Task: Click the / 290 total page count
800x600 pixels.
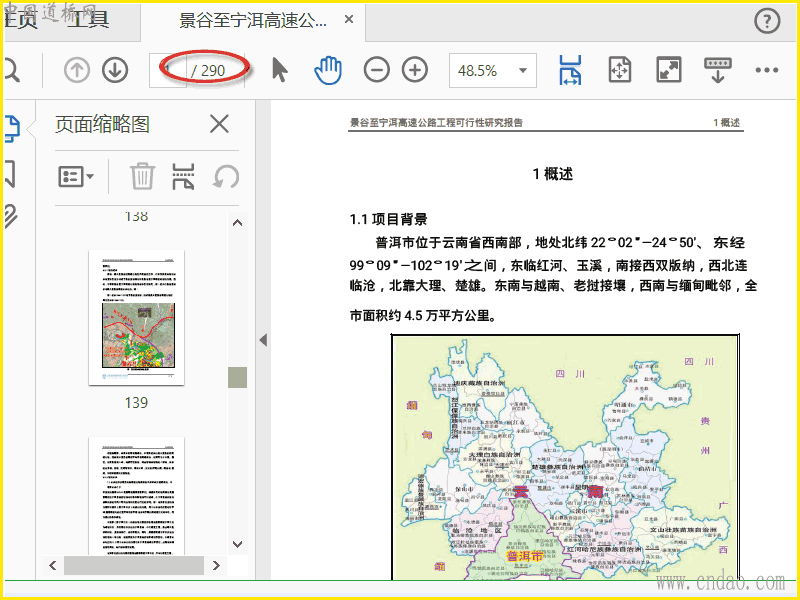Action: click(208, 71)
